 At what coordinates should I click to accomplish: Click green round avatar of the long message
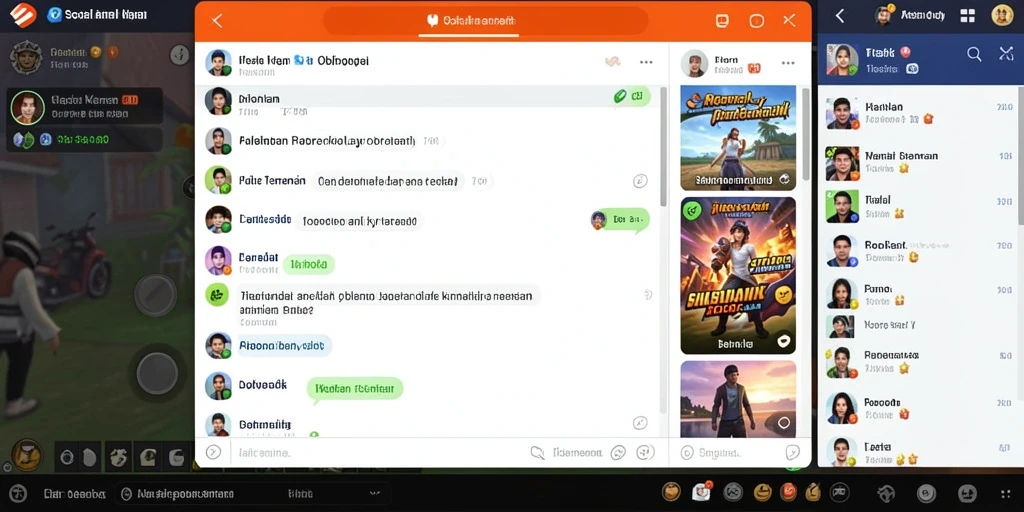pyautogui.click(x=217, y=295)
